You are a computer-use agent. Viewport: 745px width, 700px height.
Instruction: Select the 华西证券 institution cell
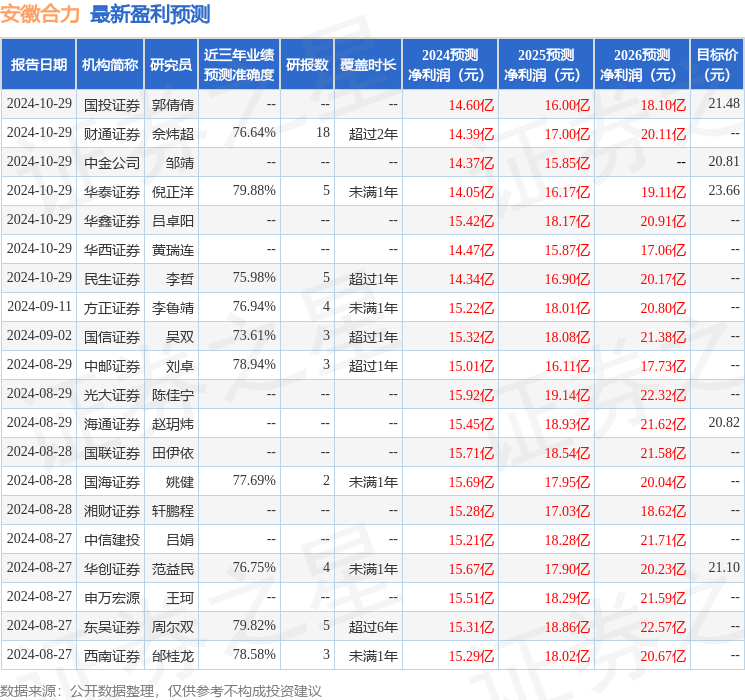(112, 250)
